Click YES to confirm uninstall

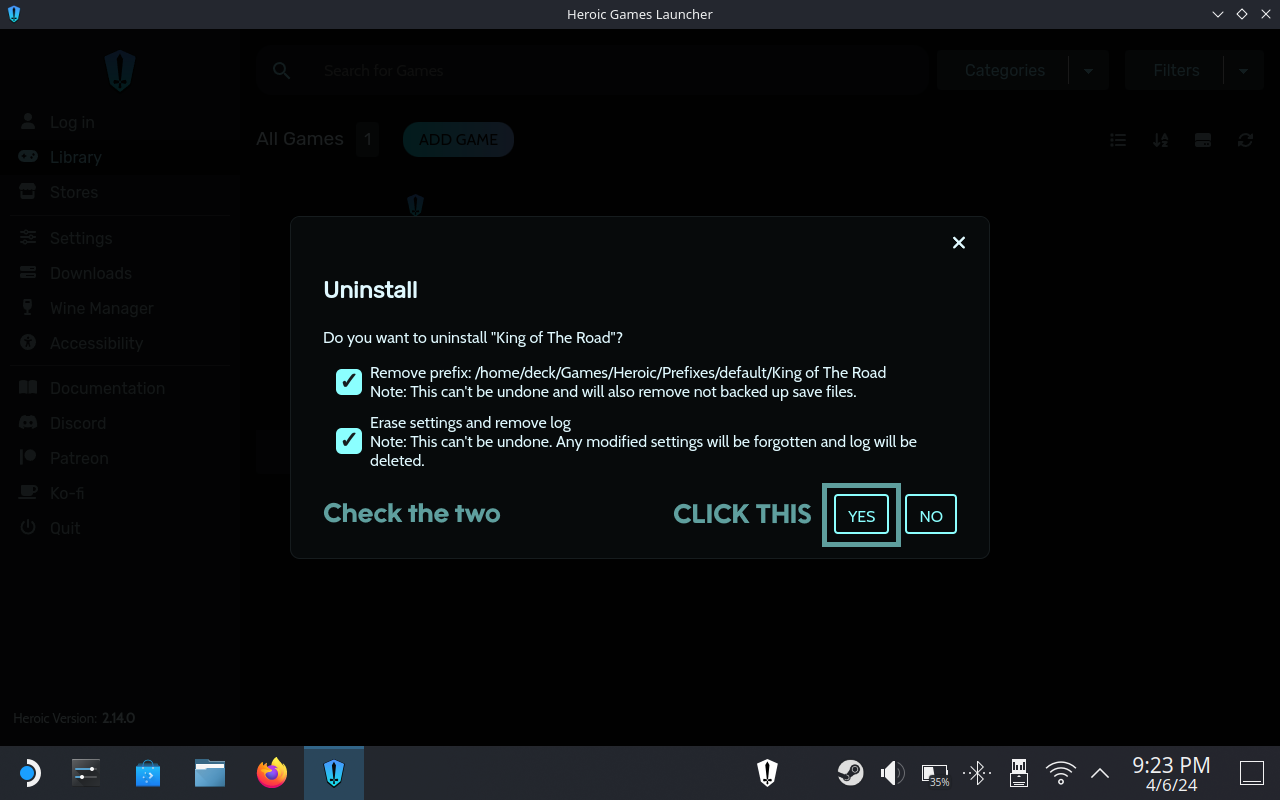pos(861,515)
